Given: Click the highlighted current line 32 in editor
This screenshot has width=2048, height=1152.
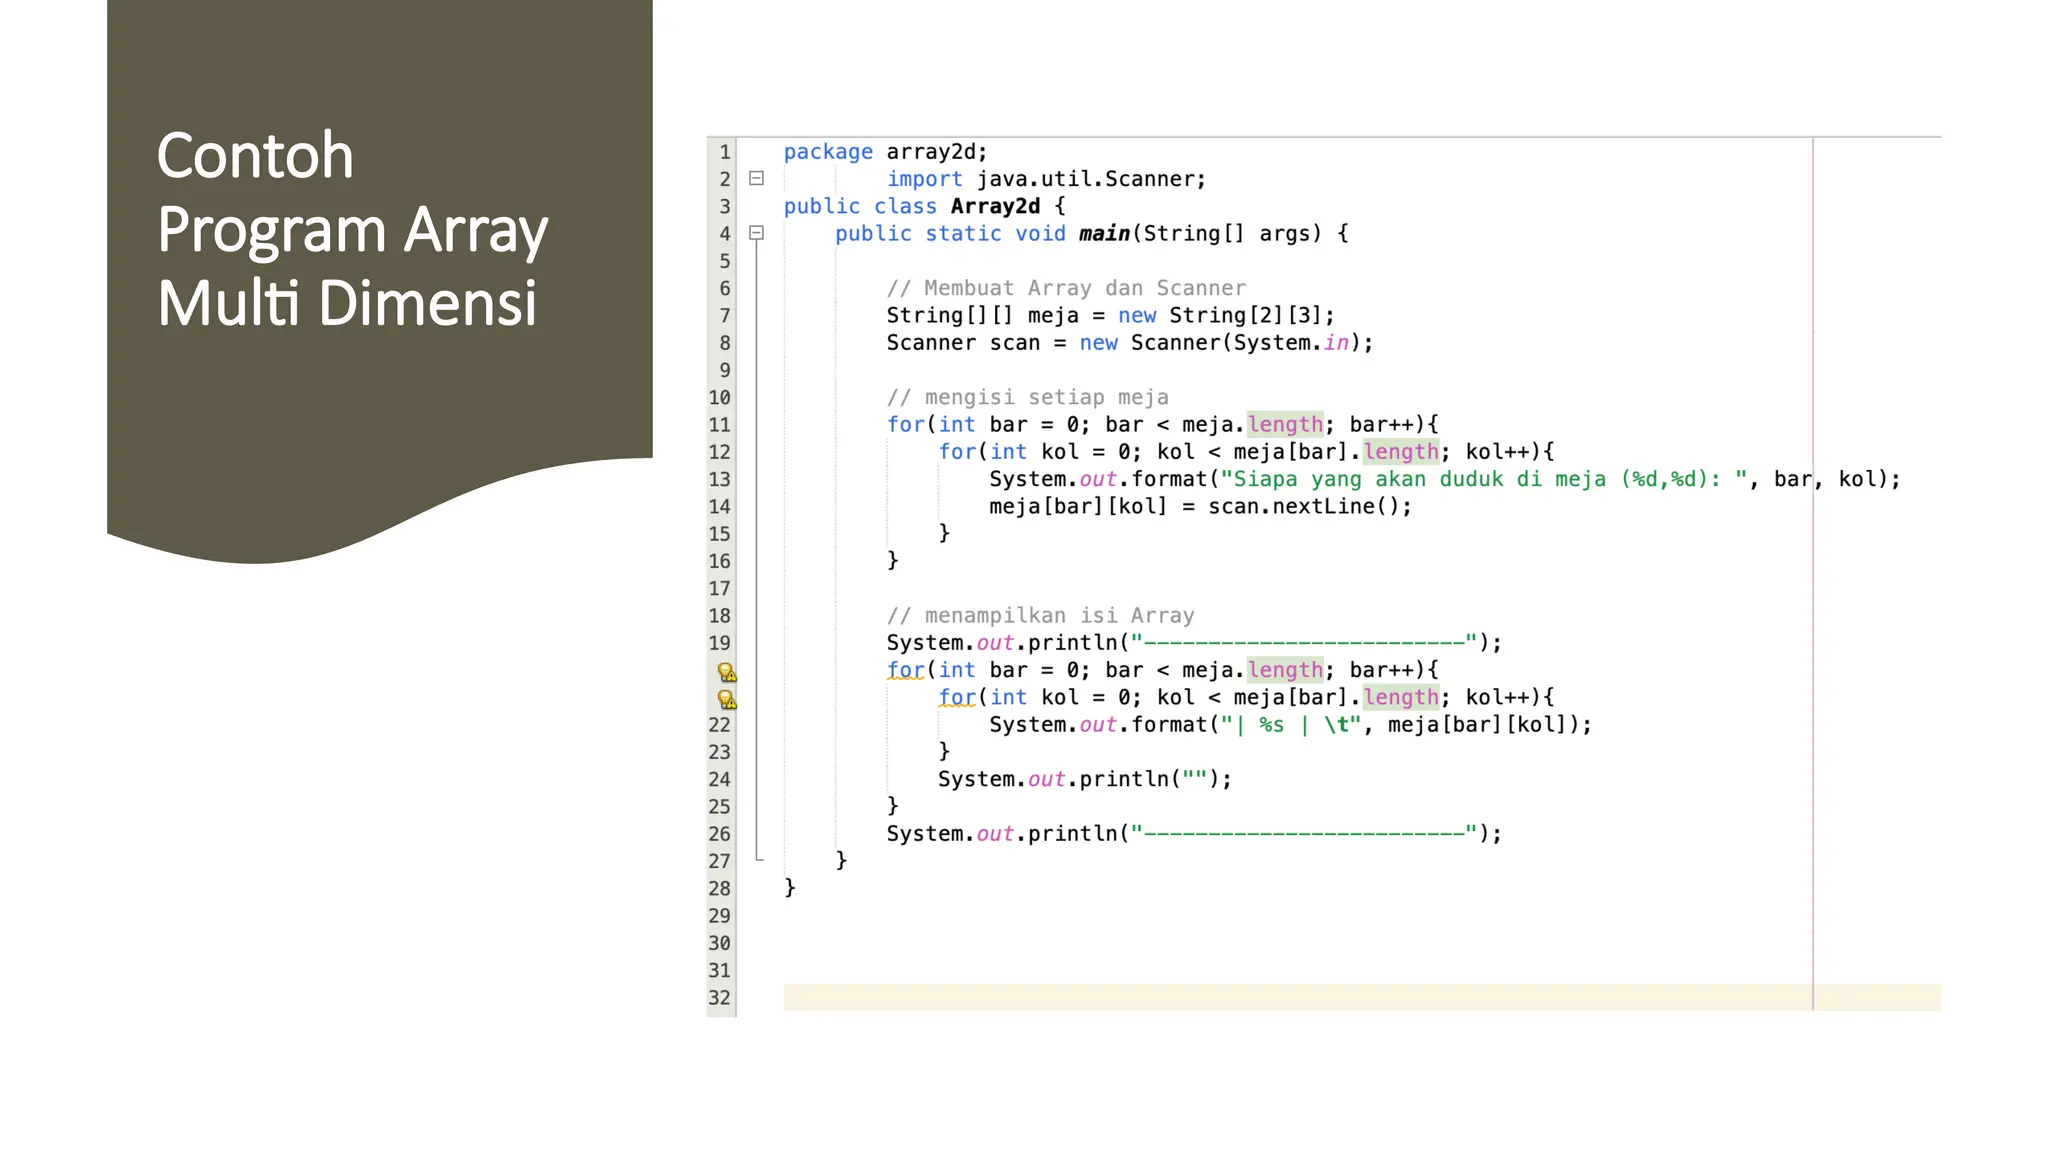Looking at the screenshot, I should pos(1362,997).
